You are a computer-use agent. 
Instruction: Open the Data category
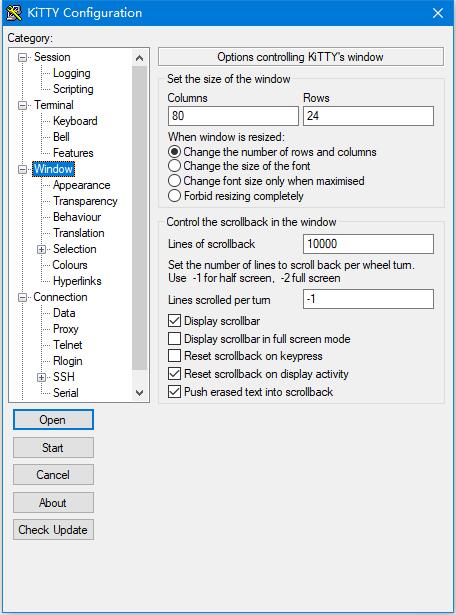(64, 313)
